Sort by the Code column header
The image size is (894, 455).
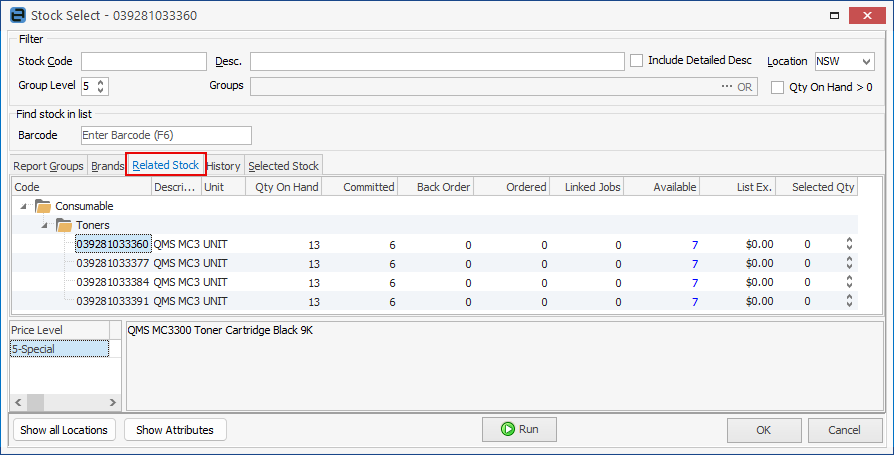[x=82, y=187]
